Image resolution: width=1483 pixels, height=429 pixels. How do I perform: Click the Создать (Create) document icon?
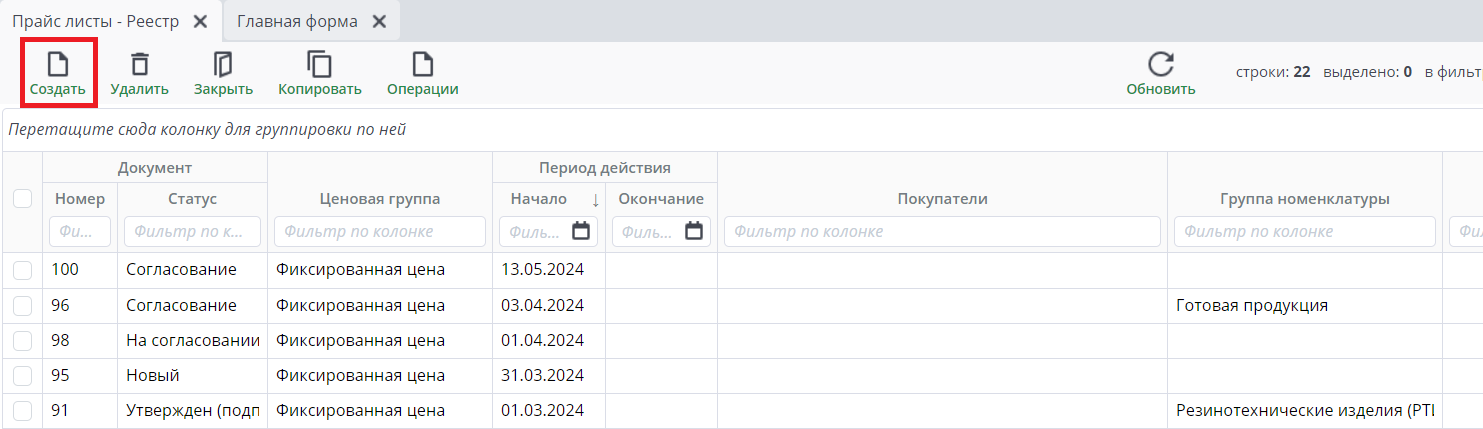(58, 65)
